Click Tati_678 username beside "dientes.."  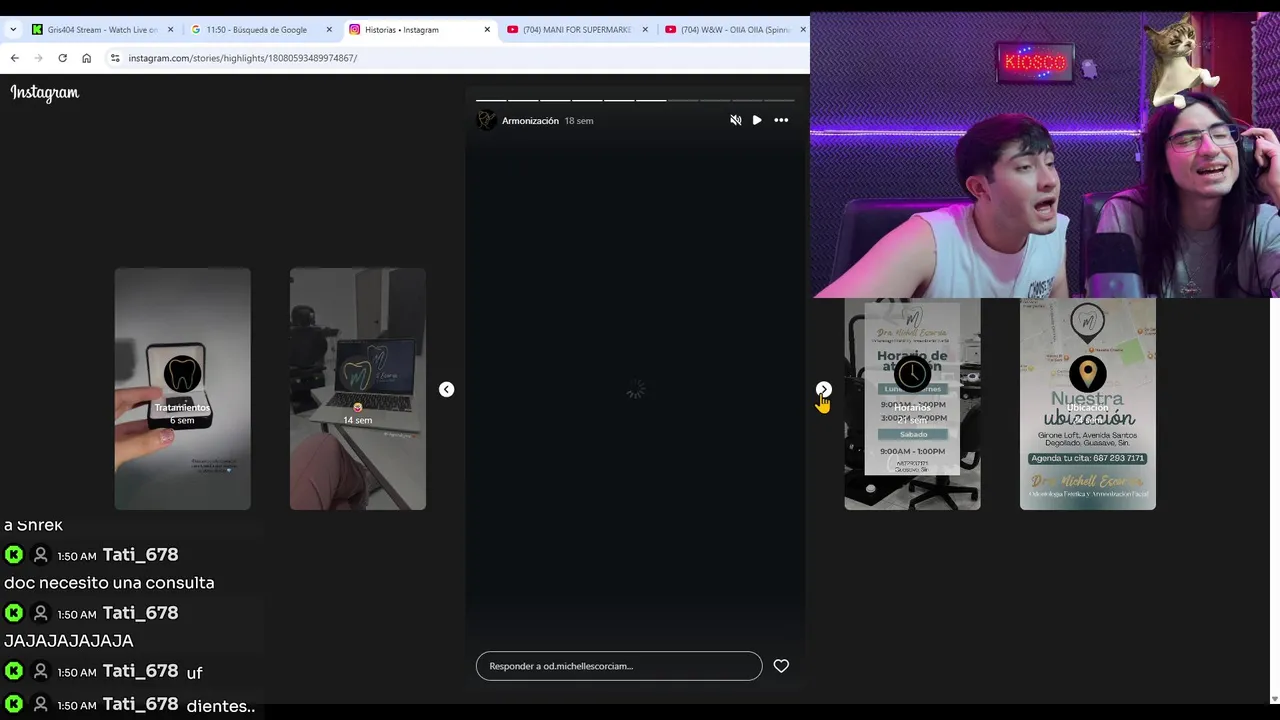coord(140,704)
